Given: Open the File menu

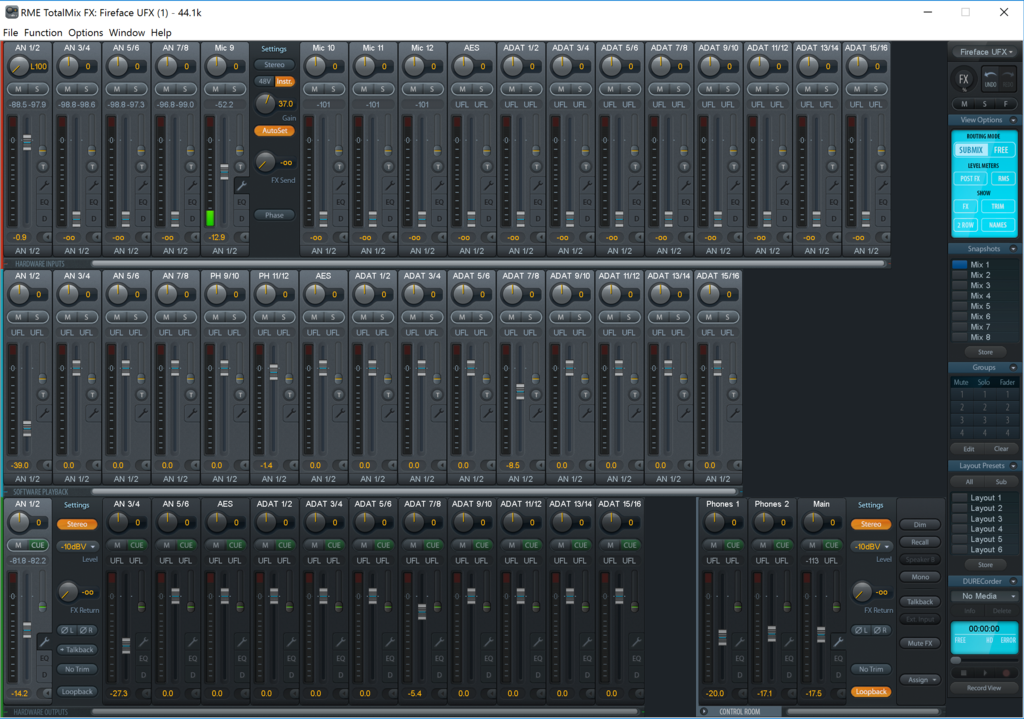Looking at the screenshot, I should [10, 32].
